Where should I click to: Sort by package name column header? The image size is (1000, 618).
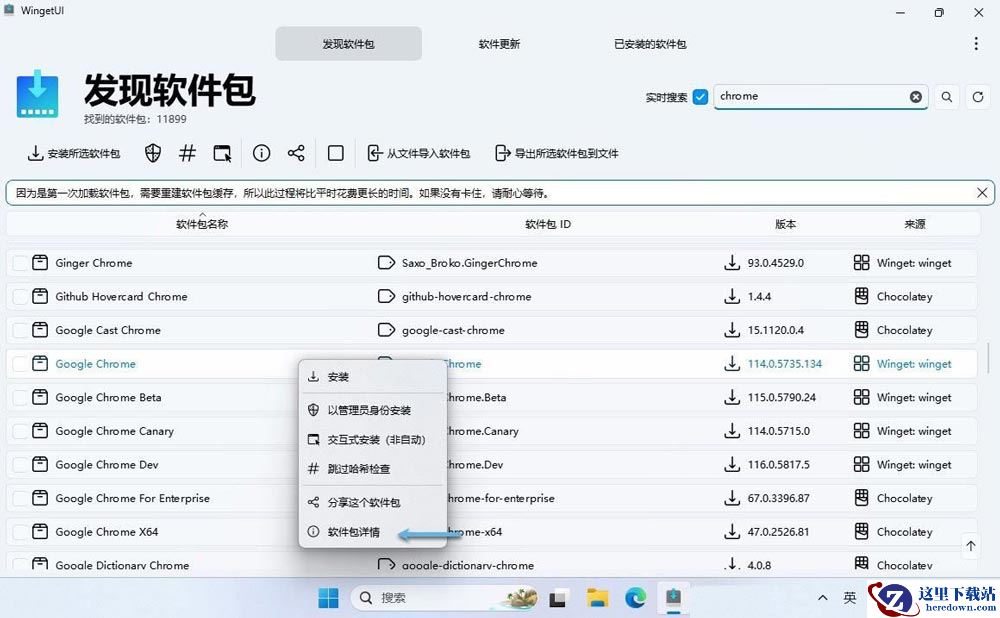click(x=202, y=224)
